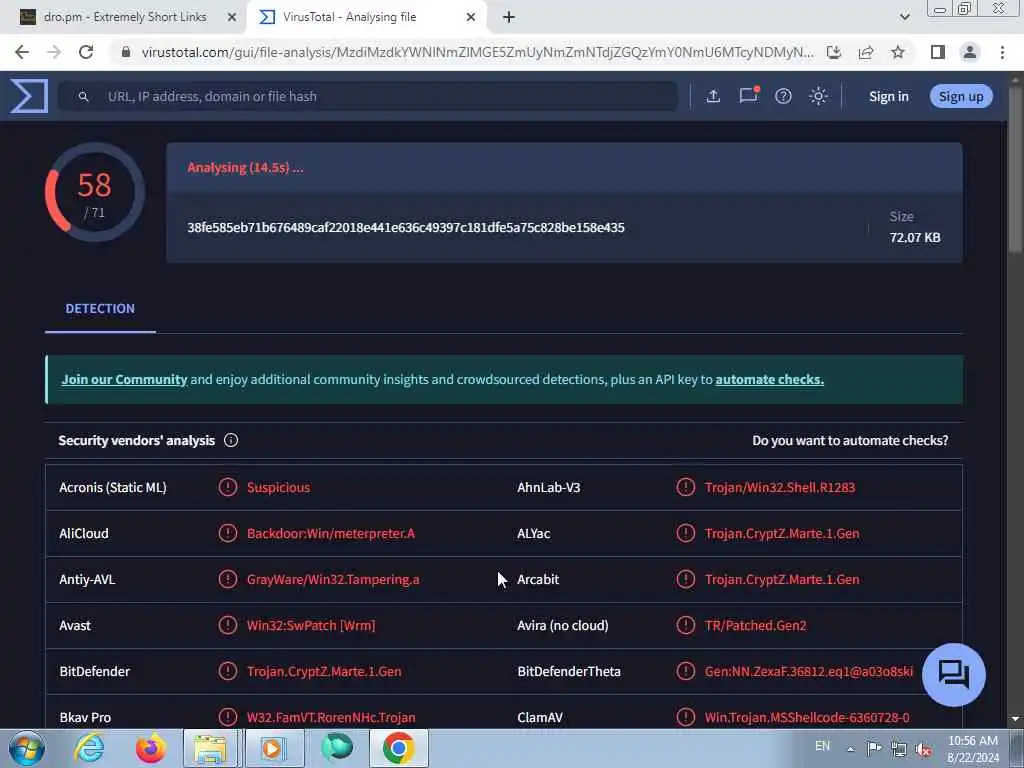Select the VirusTotal Analysing file tab
Viewport: 1024px width, 768px height.
coord(366,17)
